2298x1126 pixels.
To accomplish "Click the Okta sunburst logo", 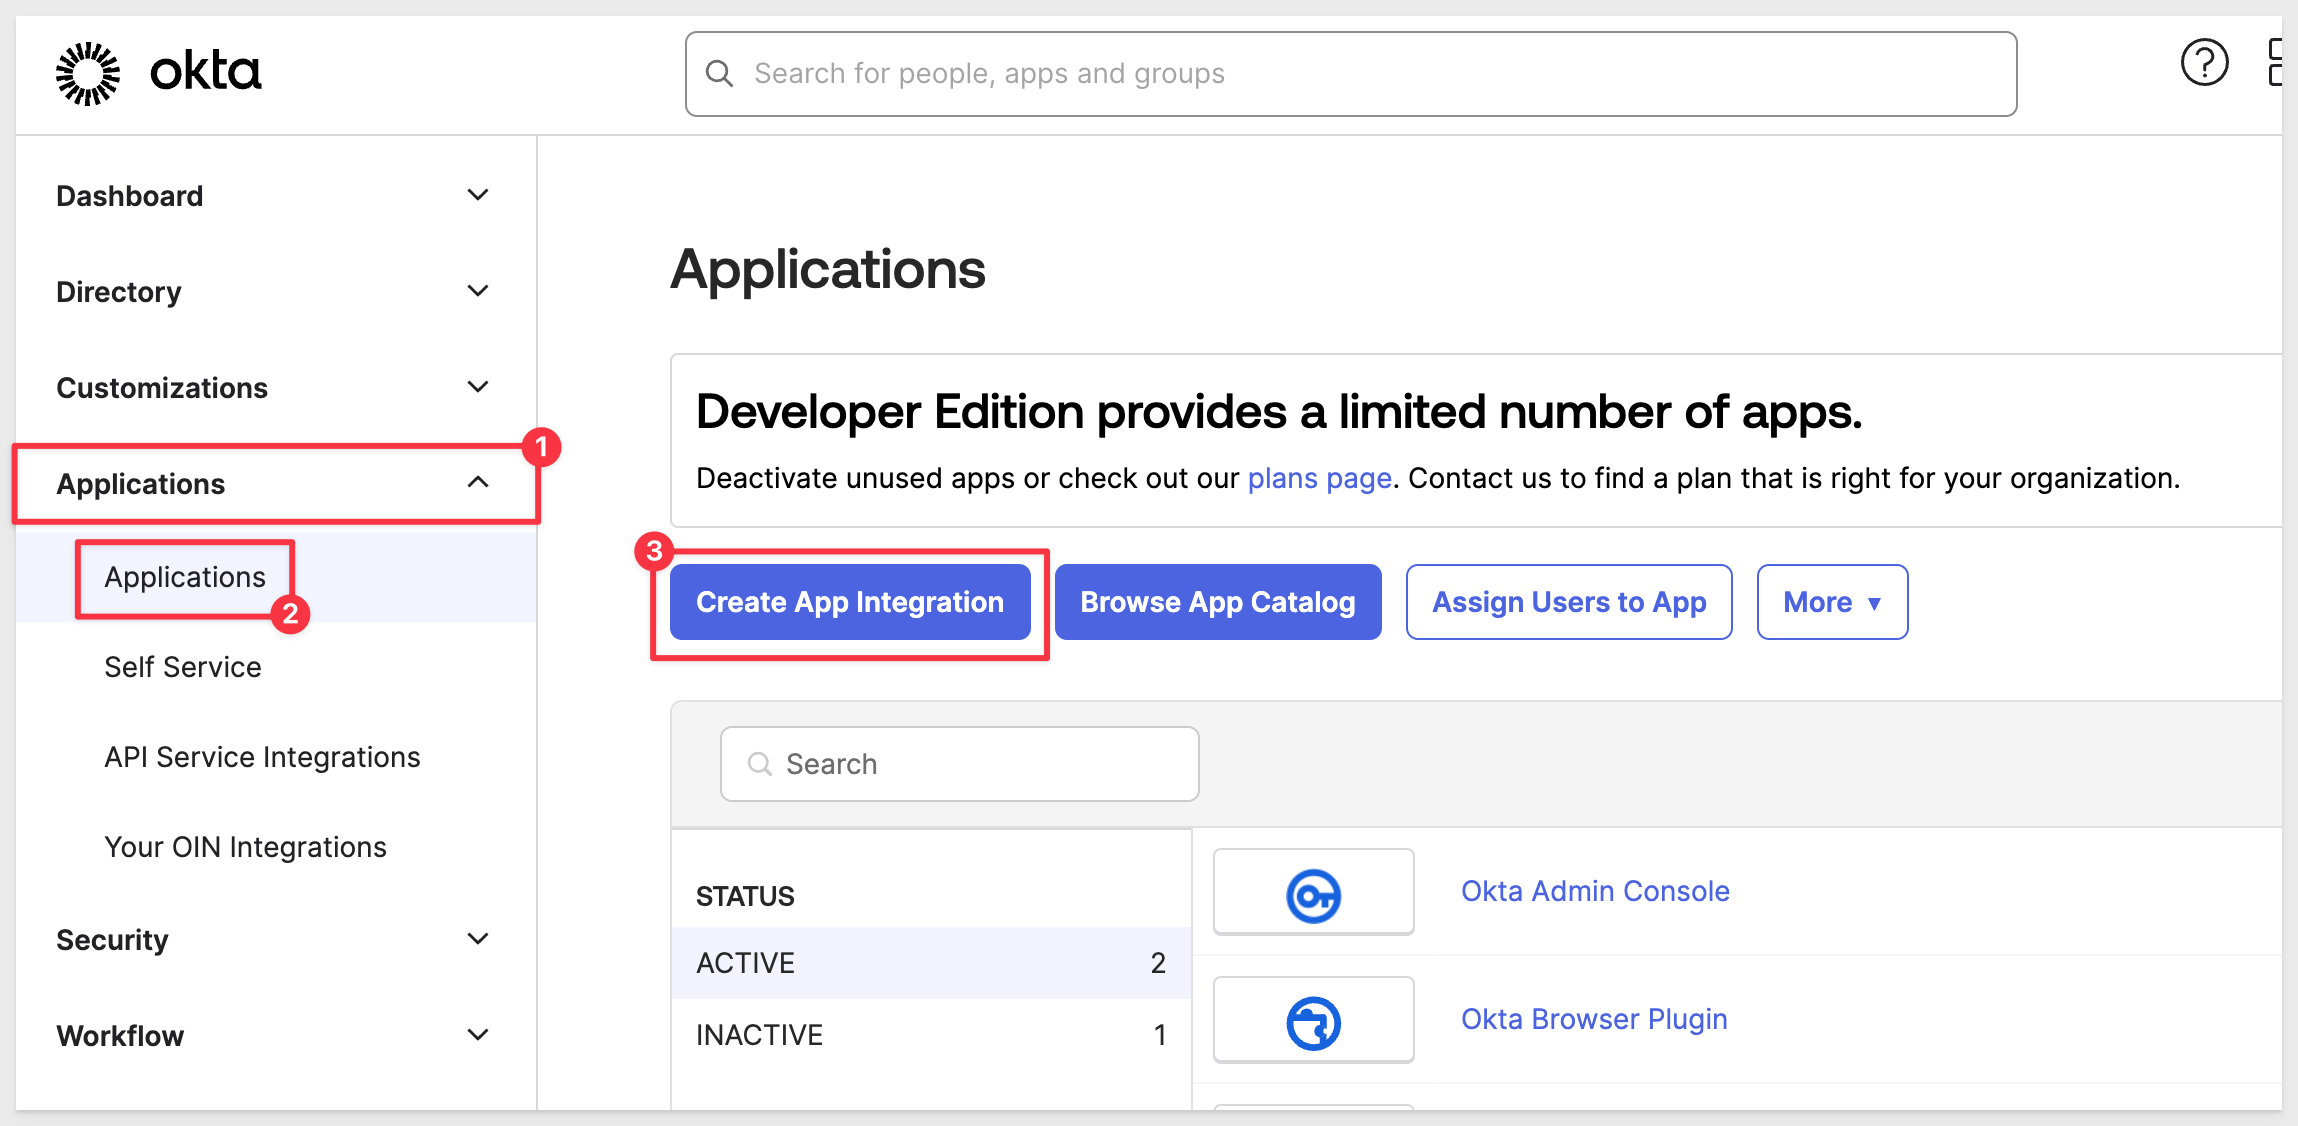I will (88, 73).
